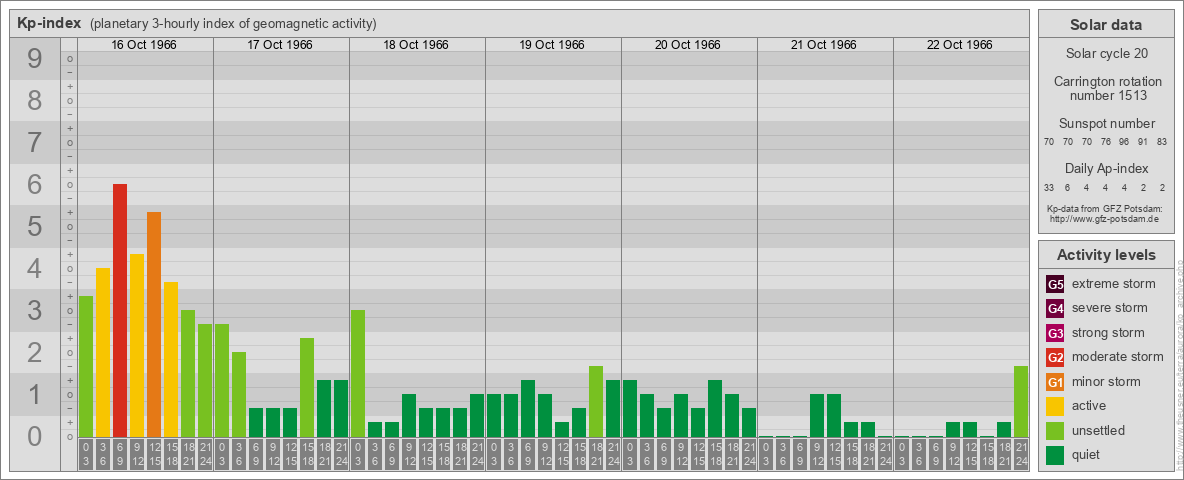Click Kp scale number 8 on axis
The height and width of the screenshot is (480, 1184).
click(35, 100)
